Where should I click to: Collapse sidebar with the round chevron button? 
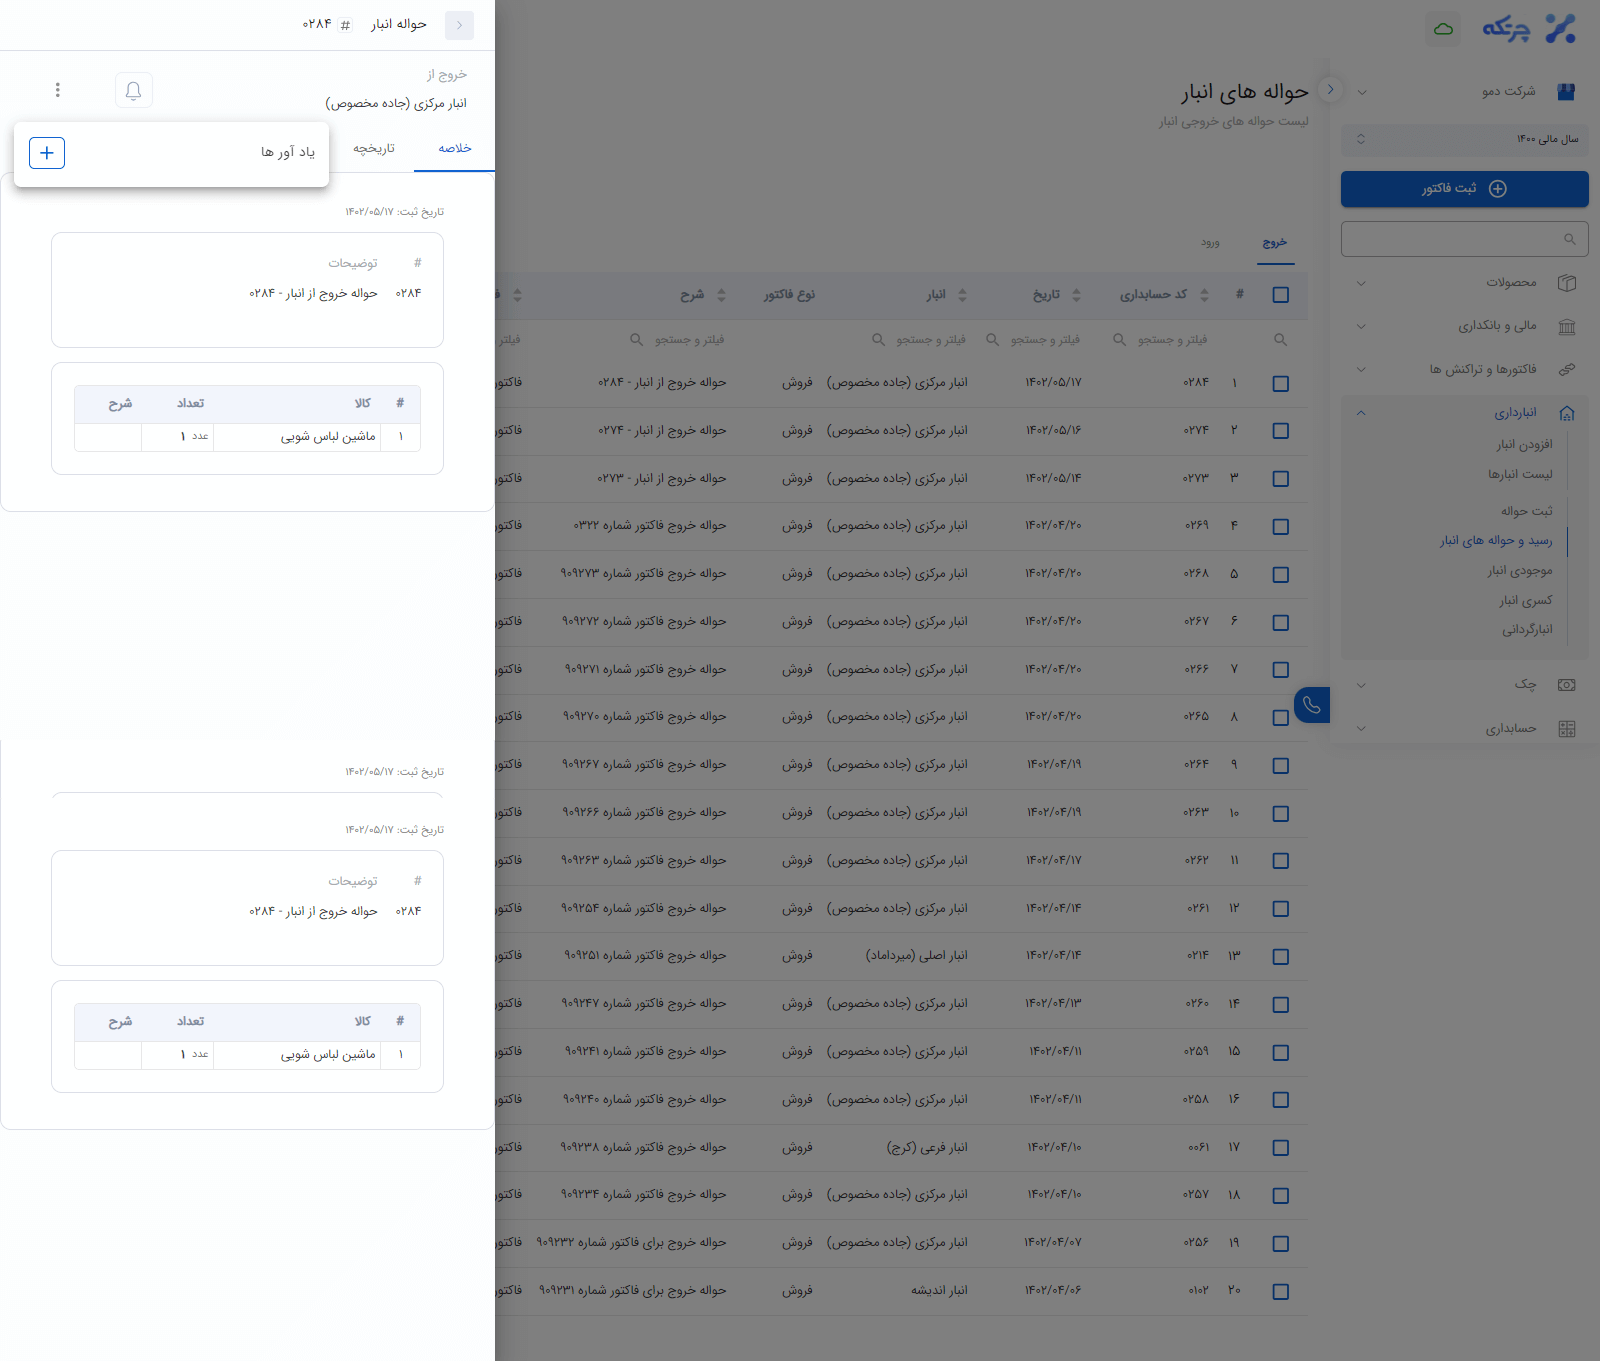click(x=1330, y=89)
